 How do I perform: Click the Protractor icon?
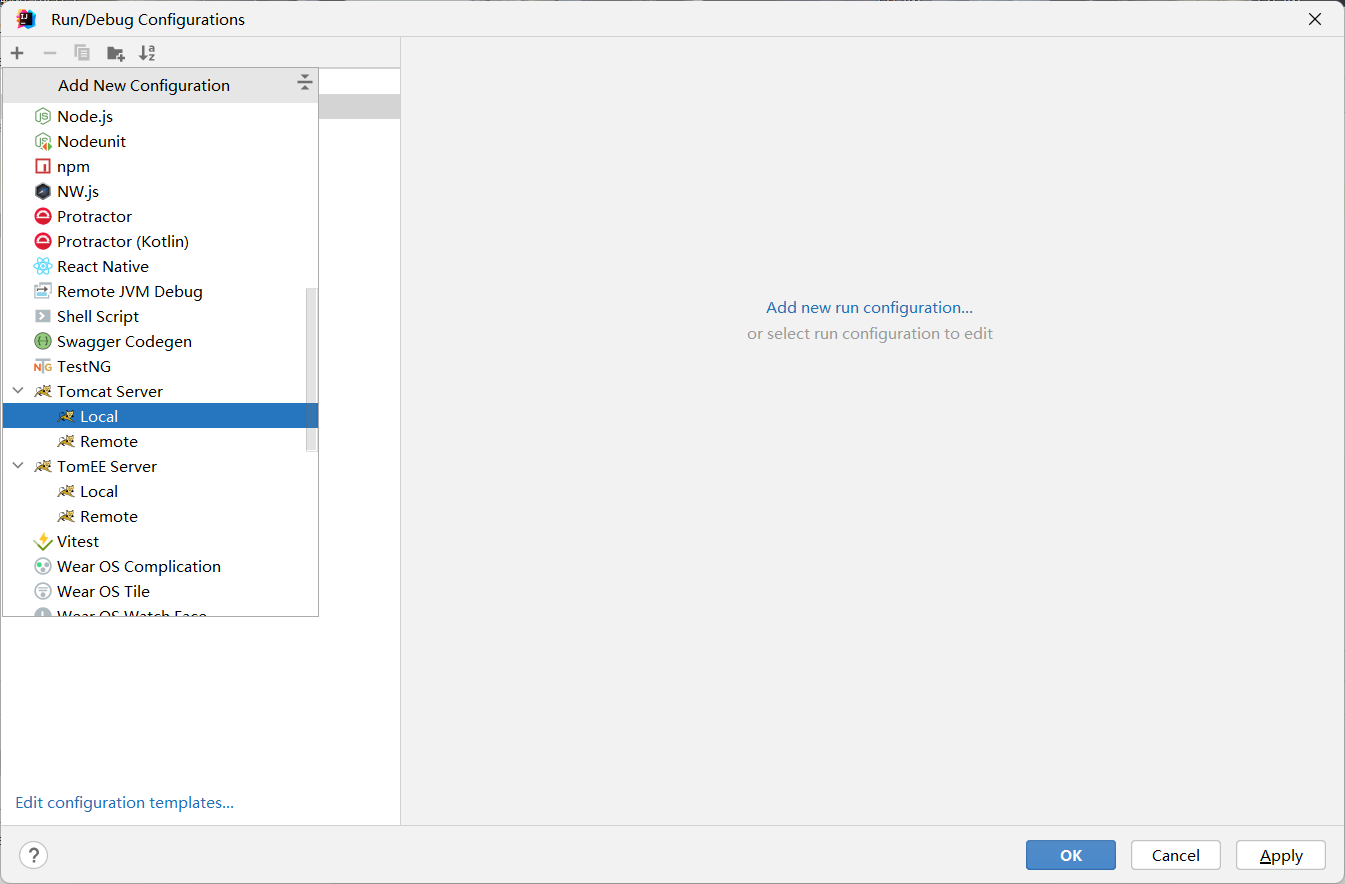pos(43,216)
